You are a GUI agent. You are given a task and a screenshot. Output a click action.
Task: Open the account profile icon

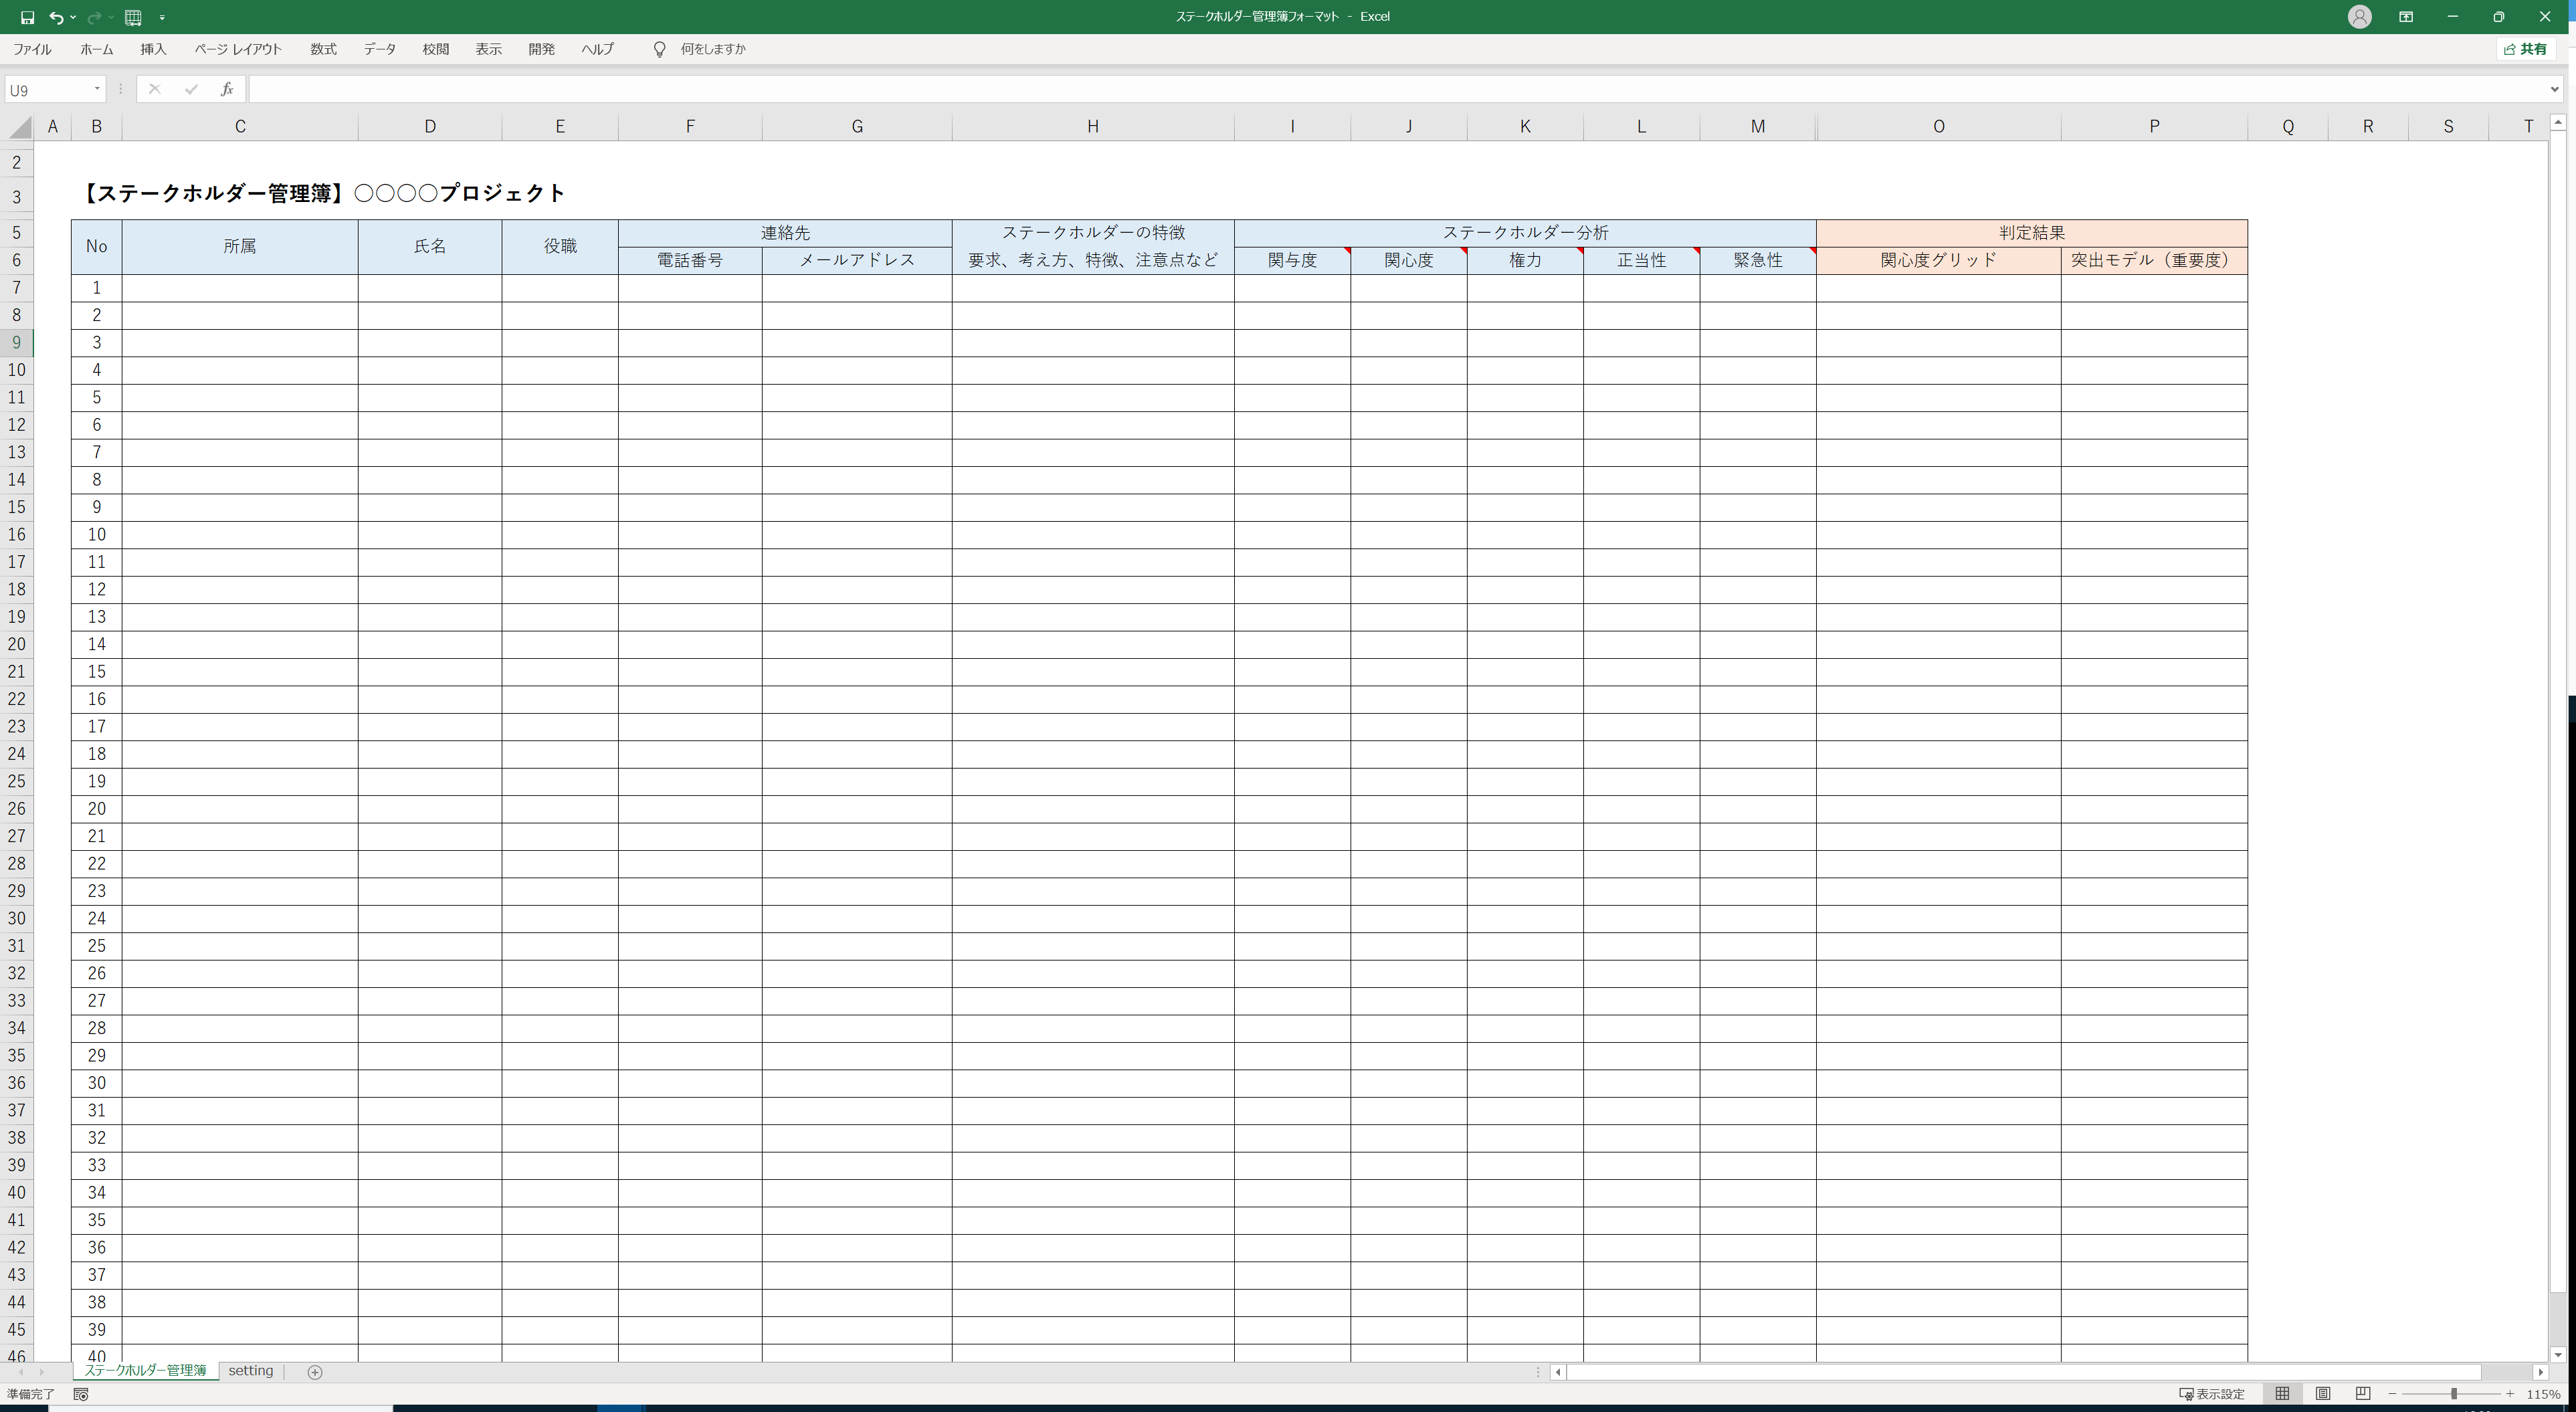[2359, 17]
